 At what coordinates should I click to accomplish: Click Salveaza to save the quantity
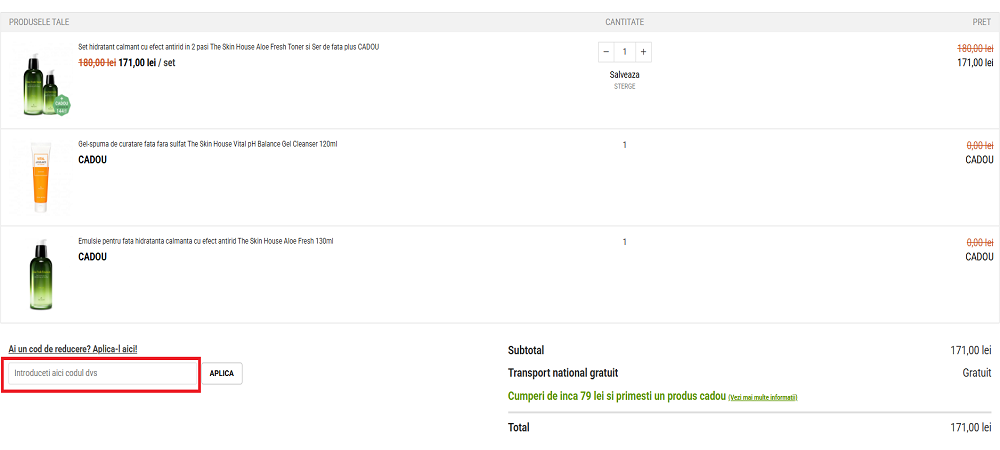pyautogui.click(x=624, y=74)
